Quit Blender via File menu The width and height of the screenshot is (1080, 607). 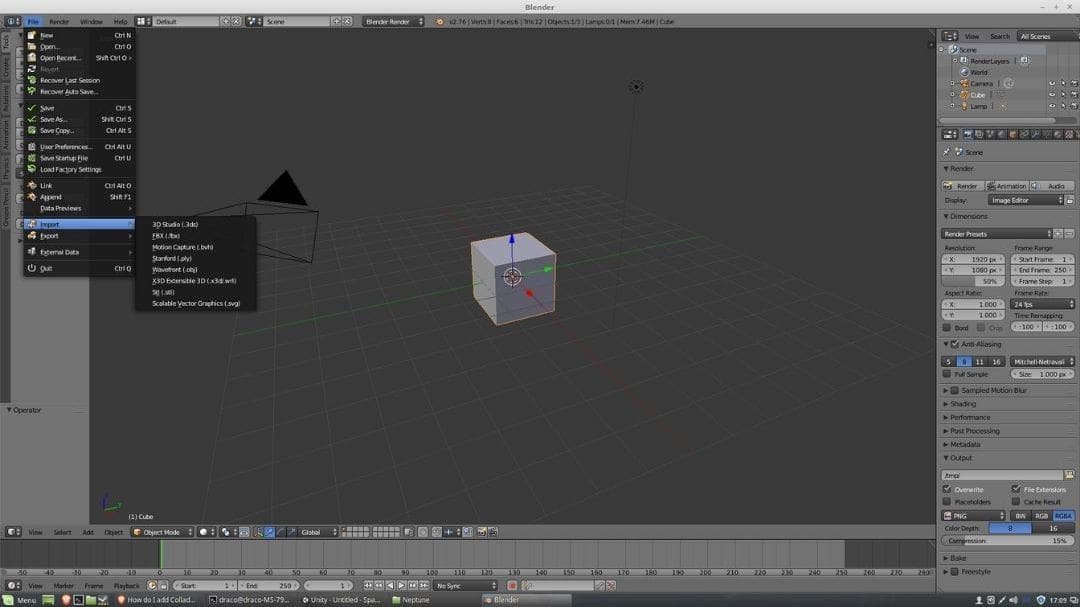pos(79,268)
